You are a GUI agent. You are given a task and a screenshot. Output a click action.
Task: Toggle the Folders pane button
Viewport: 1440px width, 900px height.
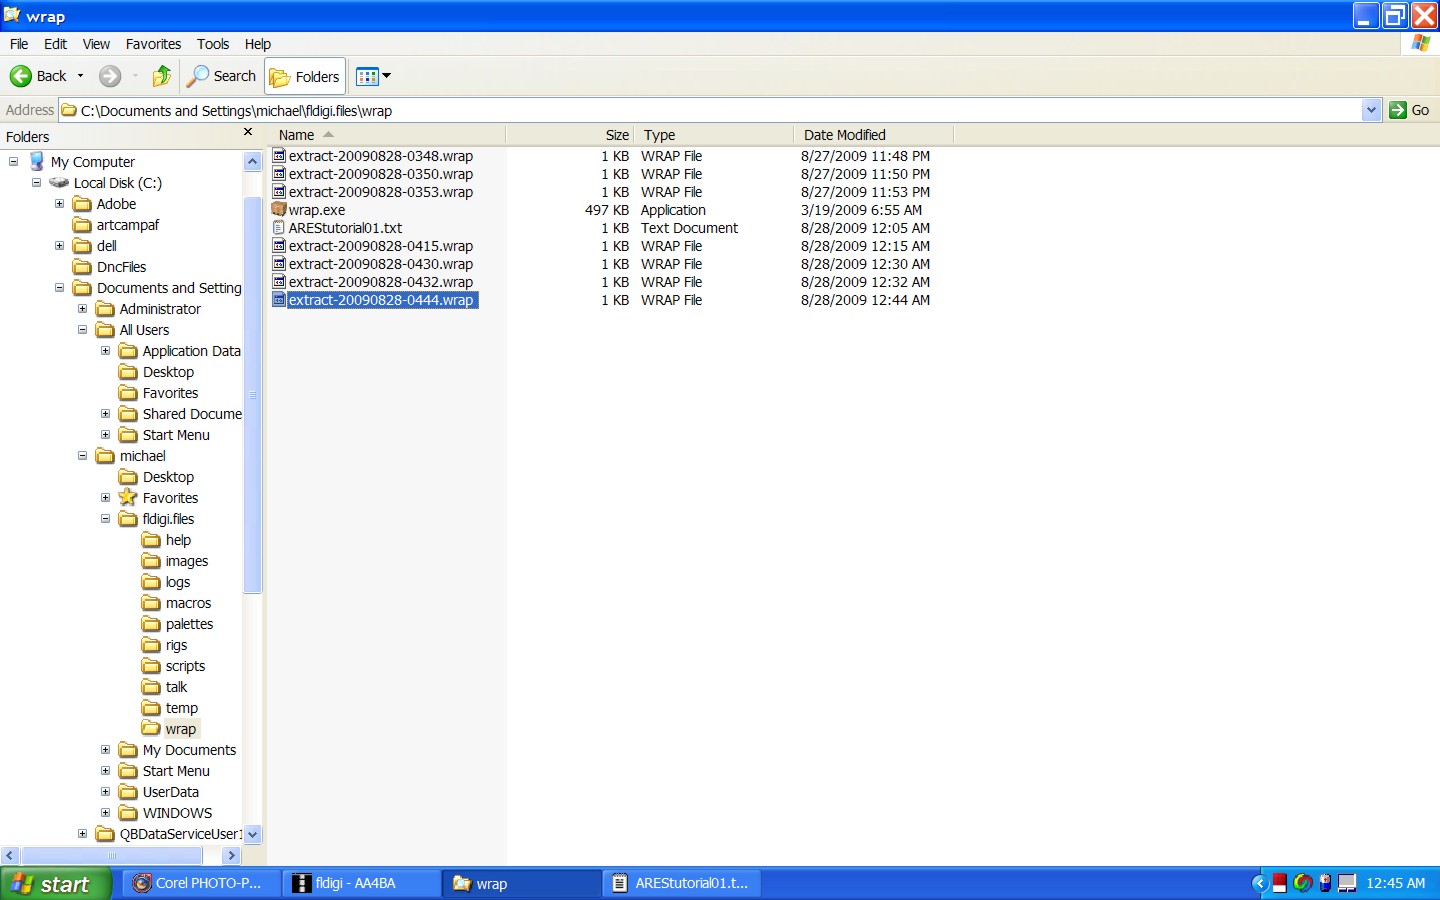tap(305, 77)
